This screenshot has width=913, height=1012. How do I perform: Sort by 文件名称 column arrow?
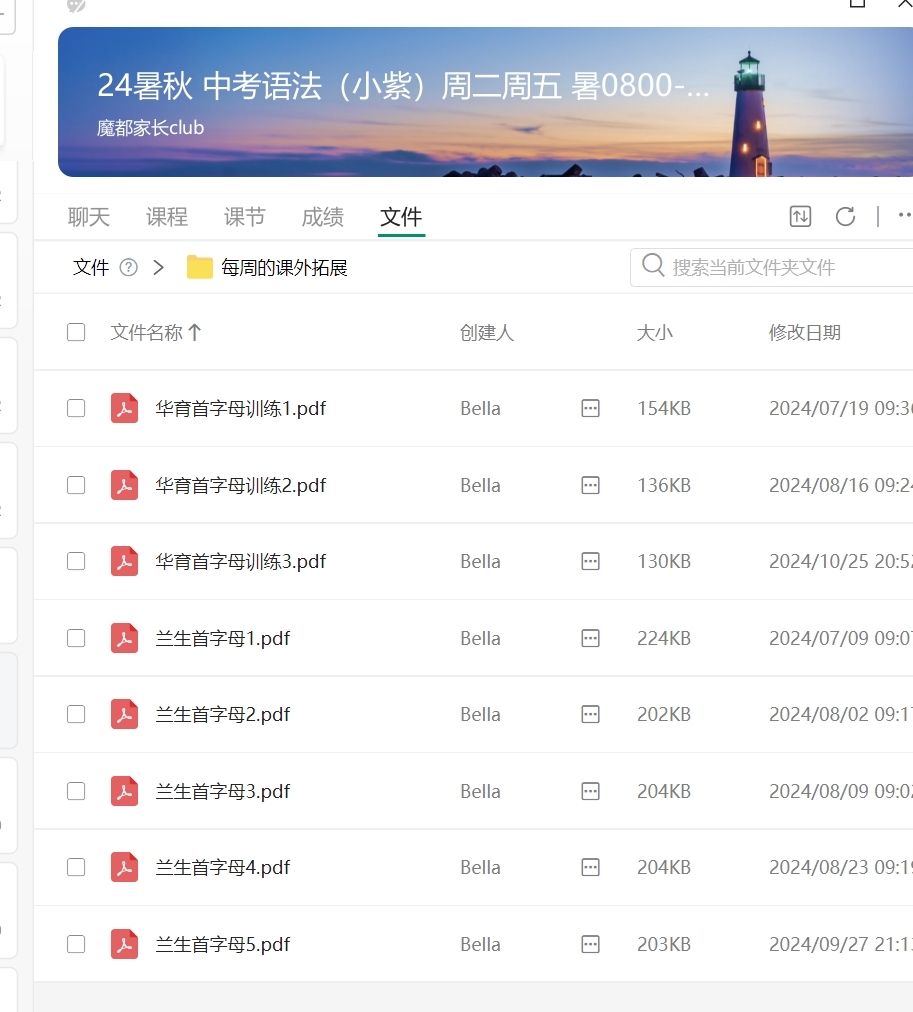click(x=195, y=332)
